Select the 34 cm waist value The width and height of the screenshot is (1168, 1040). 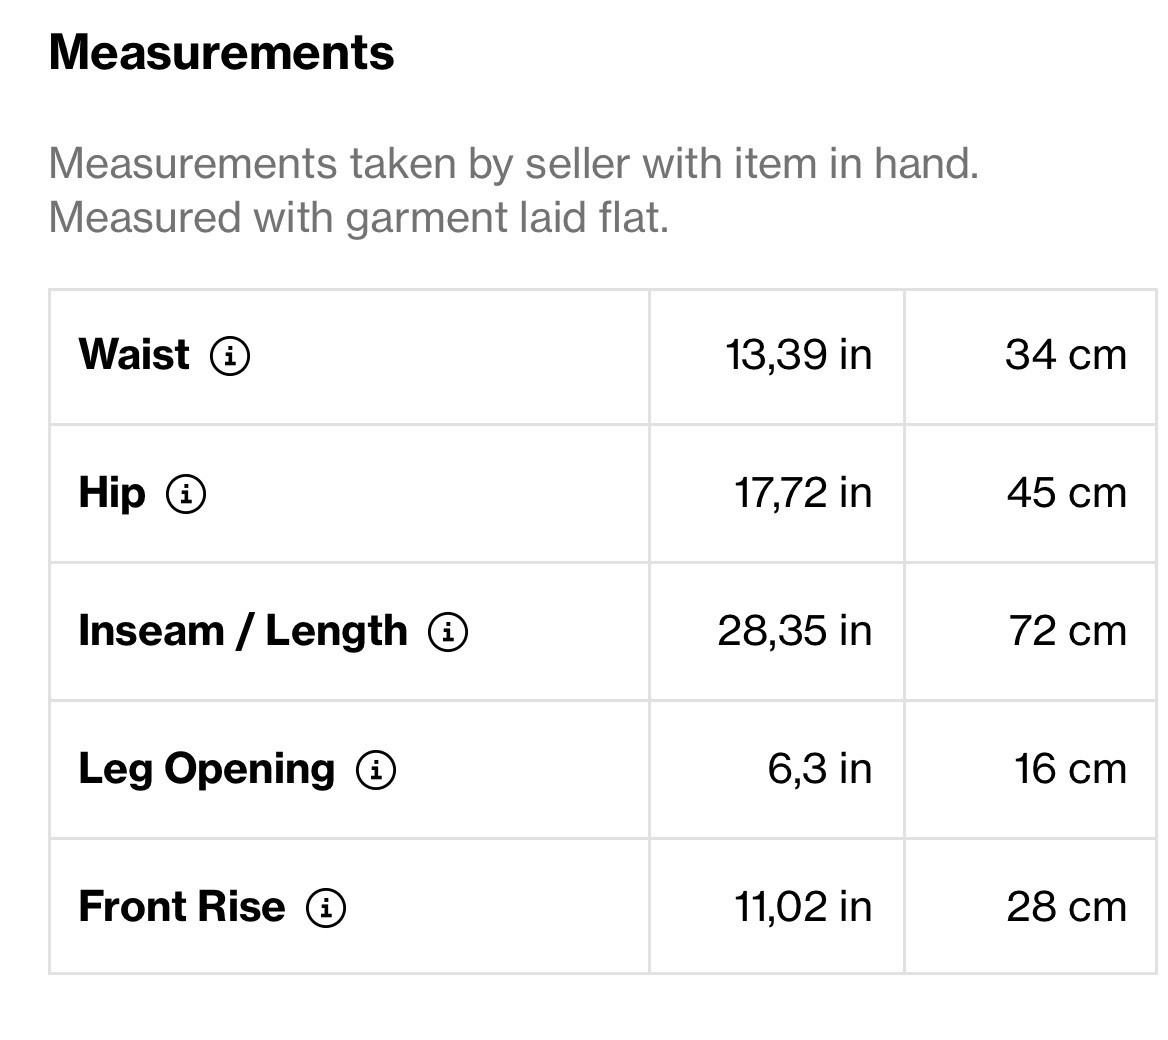pos(1066,355)
